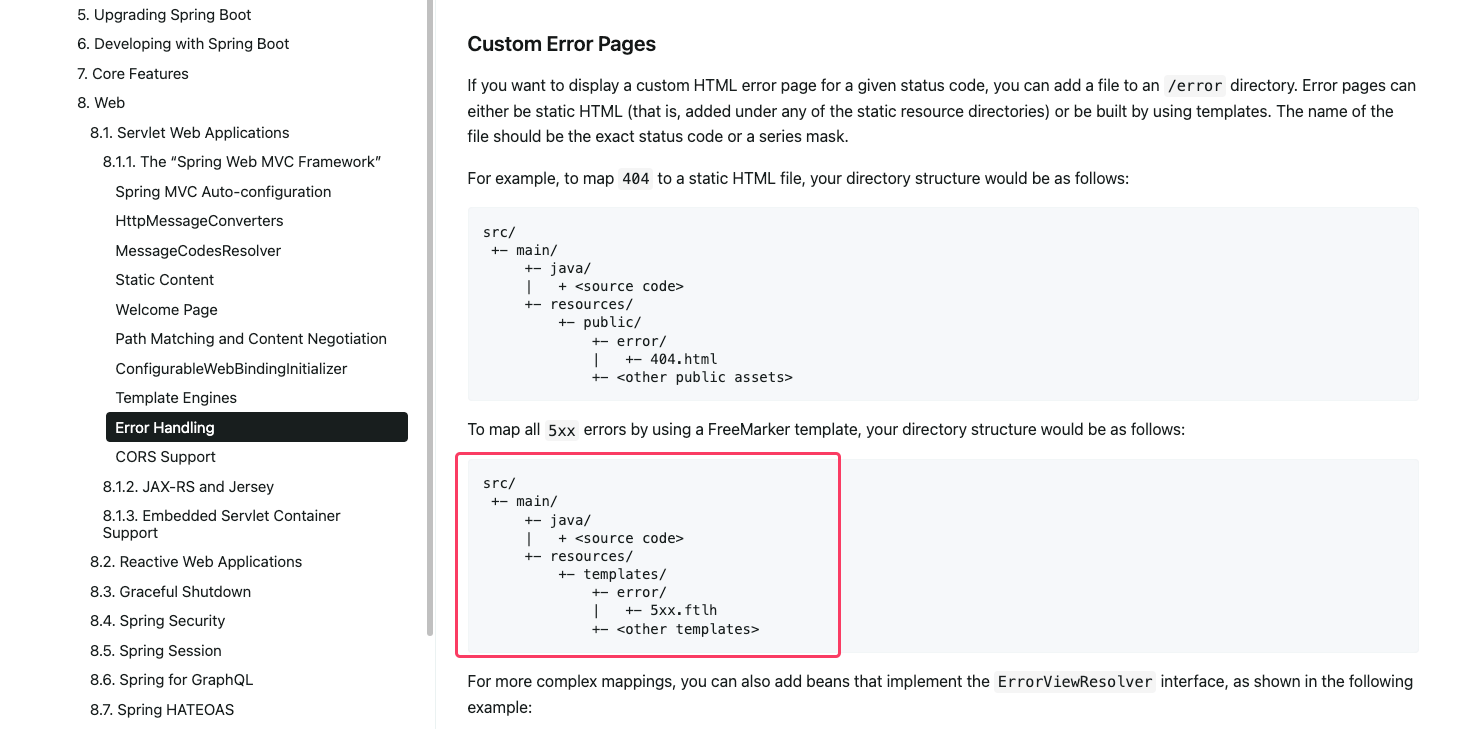Go to '8.5. Spring Session'
This screenshot has width=1467, height=729.
click(156, 651)
